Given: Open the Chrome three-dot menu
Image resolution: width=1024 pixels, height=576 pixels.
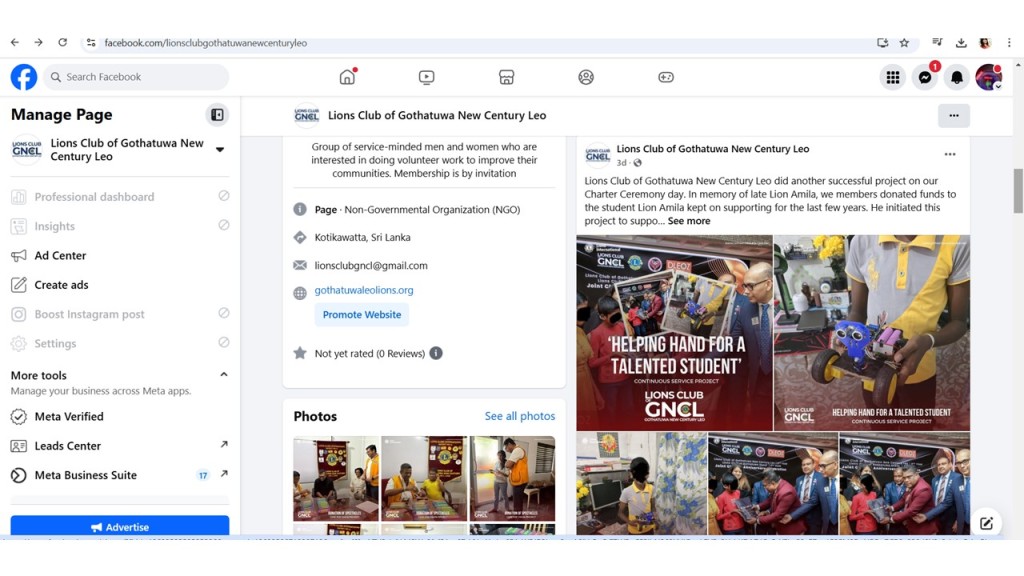Looking at the screenshot, I should click(1009, 43).
